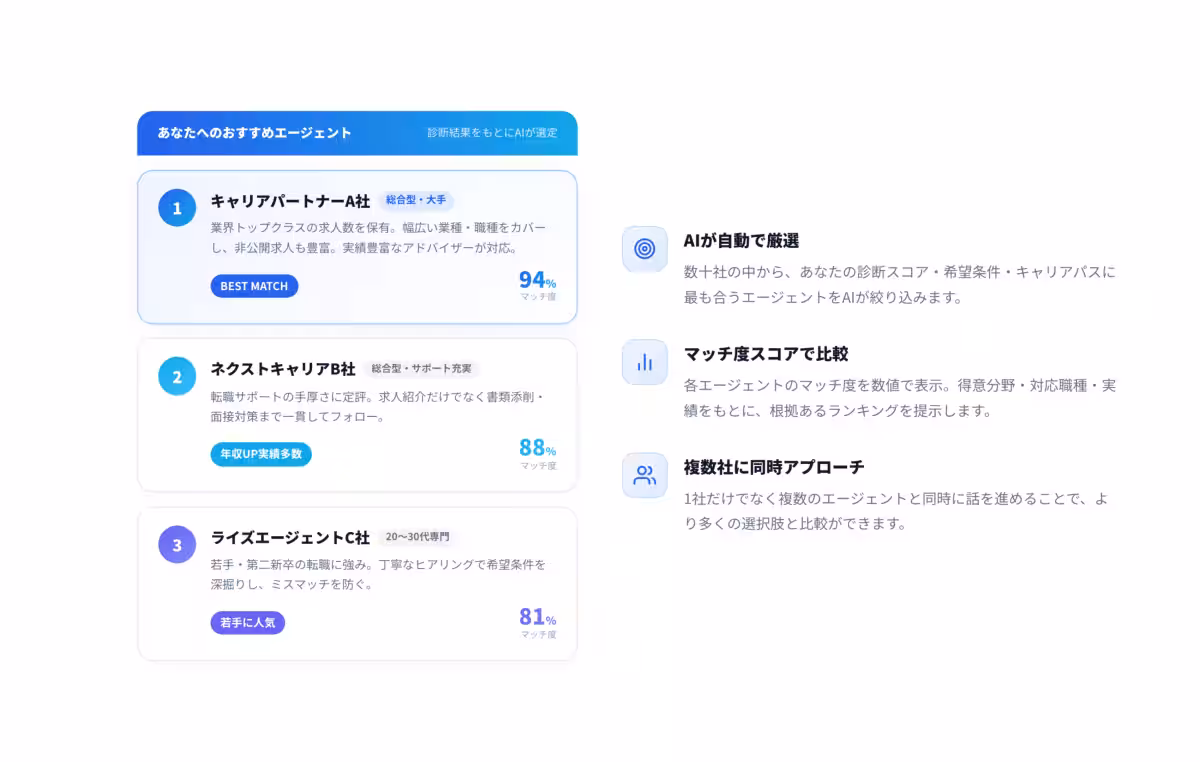Click the AIが自動で厳選 heading
This screenshot has height=762, width=1200.
[x=741, y=241]
